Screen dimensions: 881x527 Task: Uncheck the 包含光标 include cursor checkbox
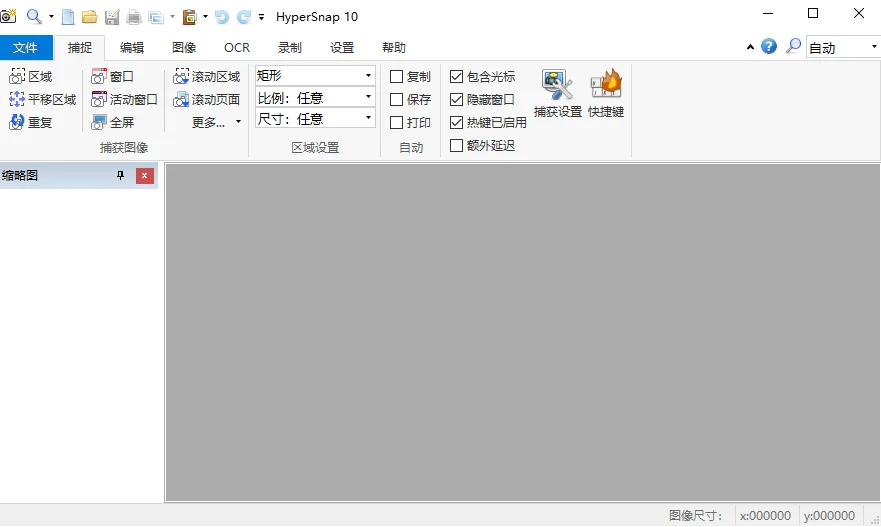click(x=457, y=76)
